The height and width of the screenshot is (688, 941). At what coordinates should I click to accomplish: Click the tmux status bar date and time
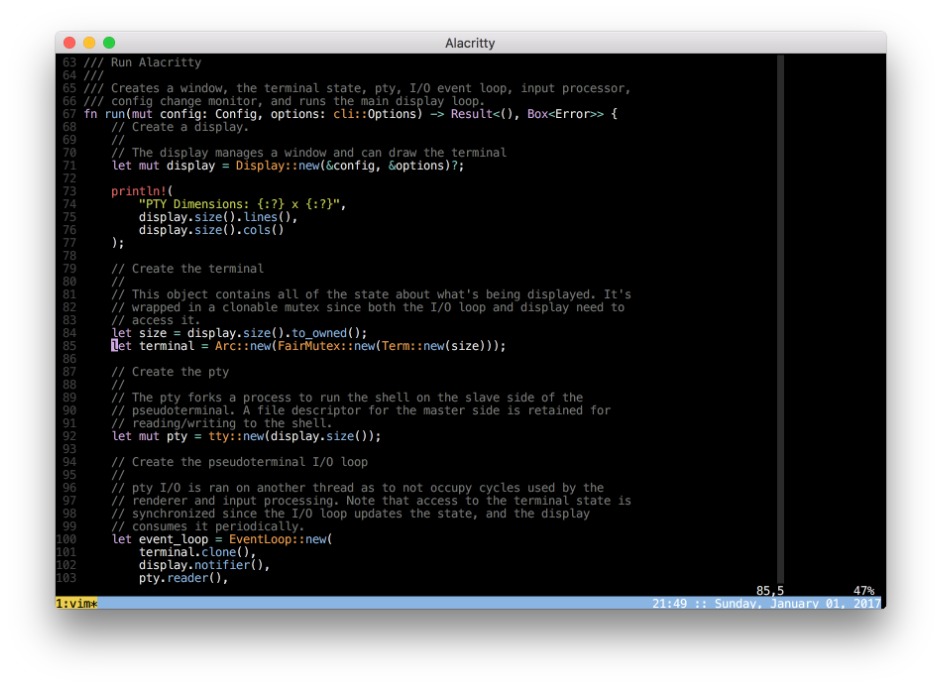[x=763, y=604]
